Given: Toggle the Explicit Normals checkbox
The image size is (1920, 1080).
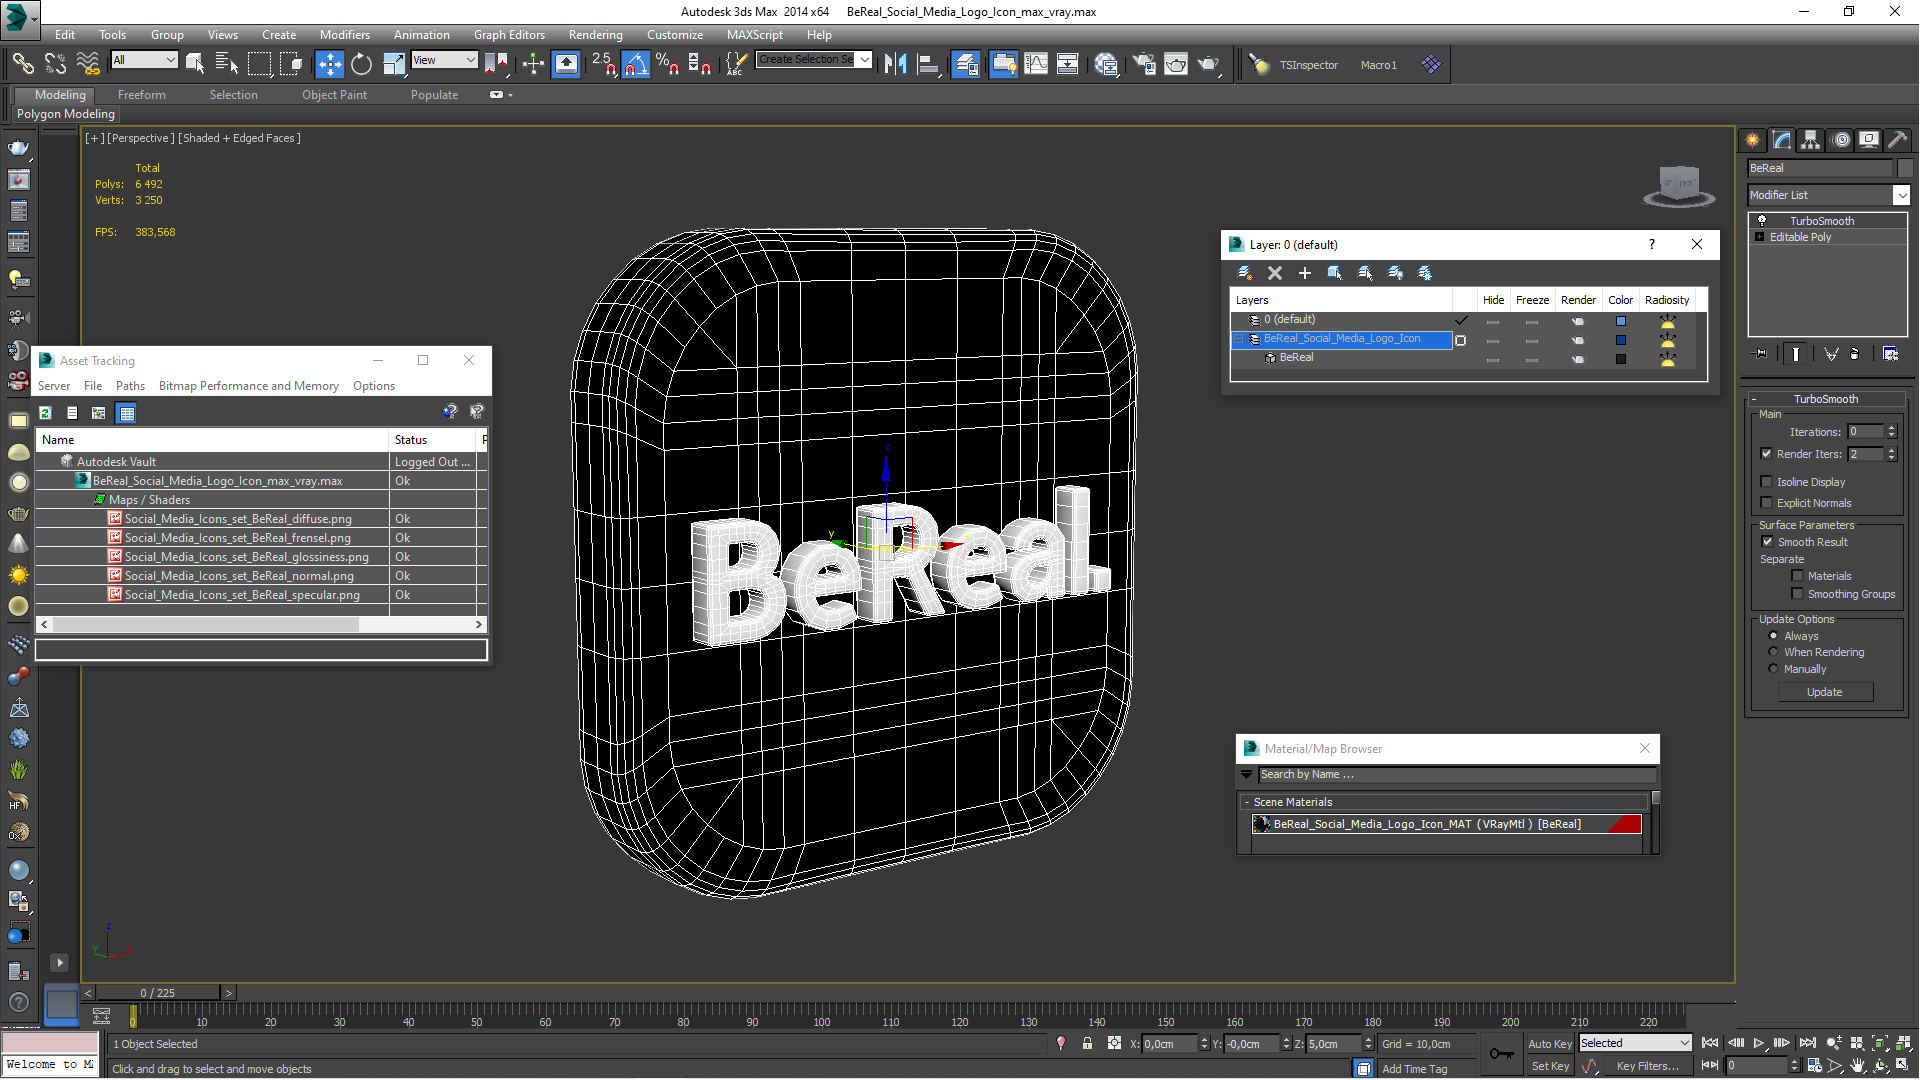Looking at the screenshot, I should [1766, 503].
